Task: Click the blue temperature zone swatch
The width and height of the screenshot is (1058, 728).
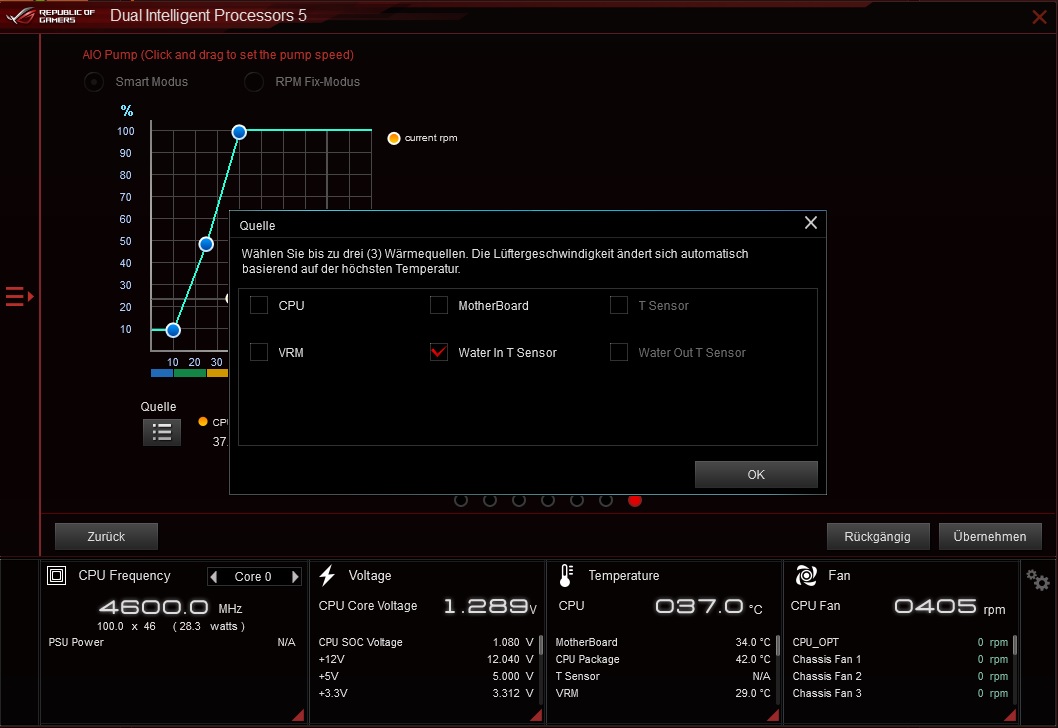Action: pos(162,372)
